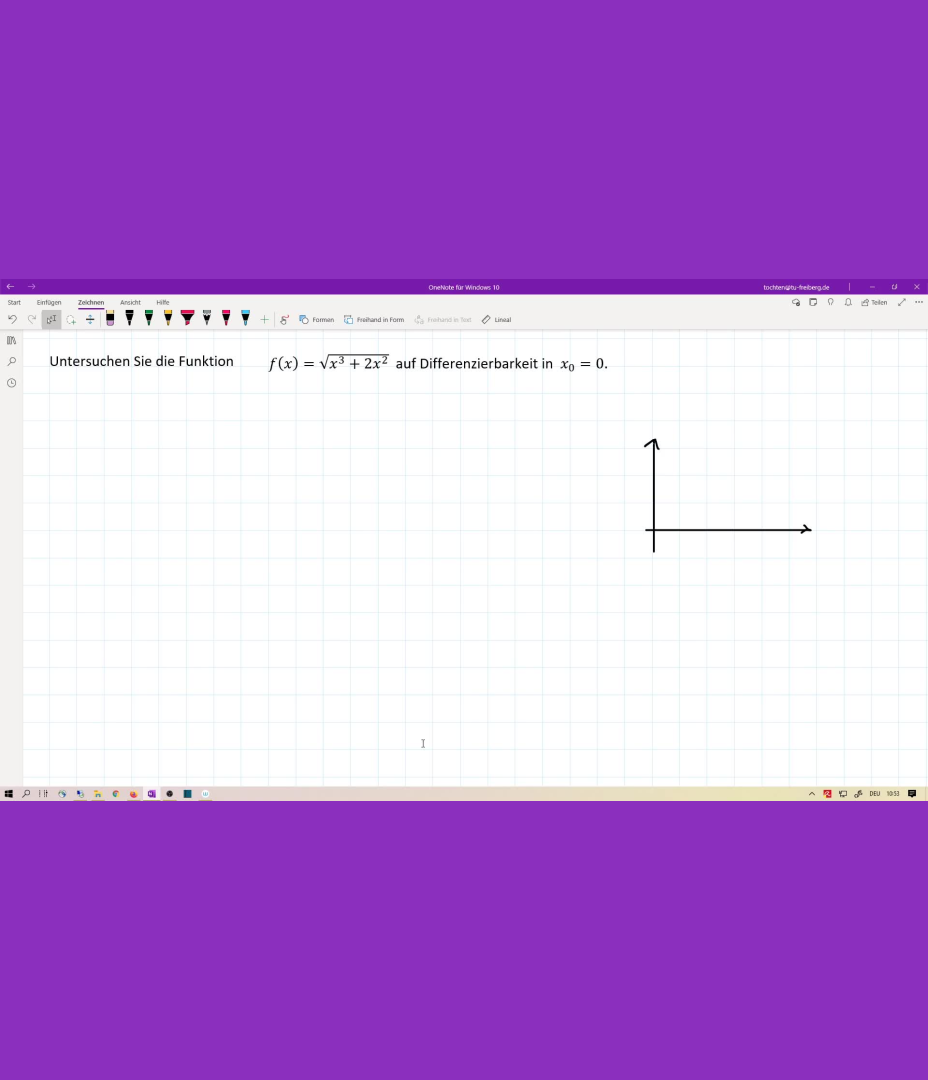Select the eraser tool
The image size is (928, 1080).
110,318
